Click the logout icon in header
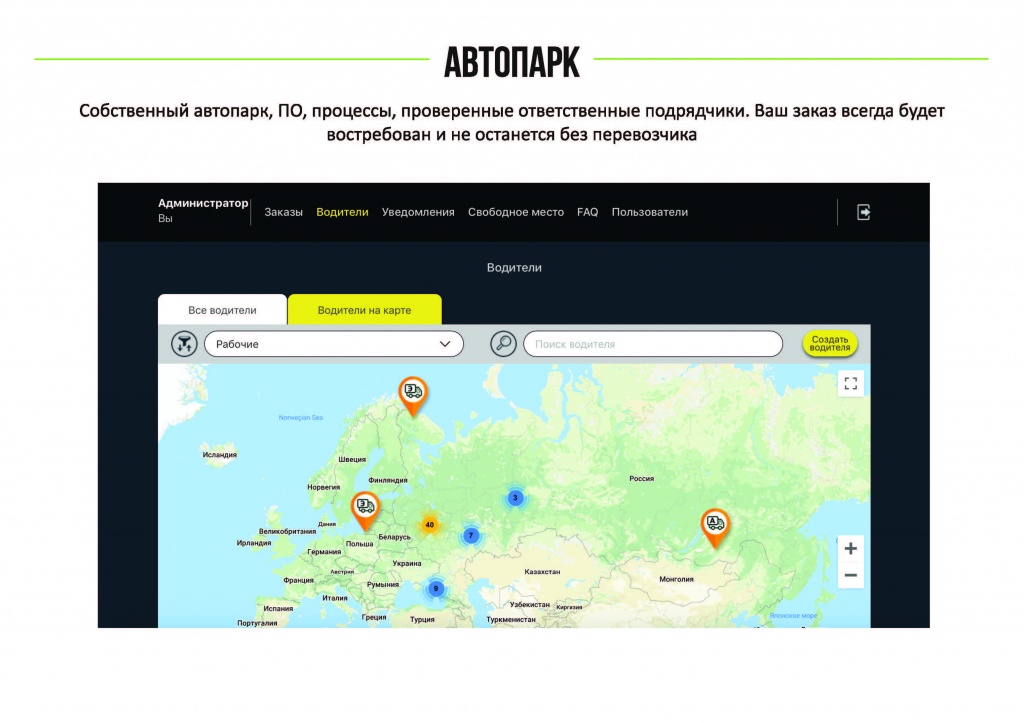Viewport: 1024px width, 723px height. click(863, 212)
